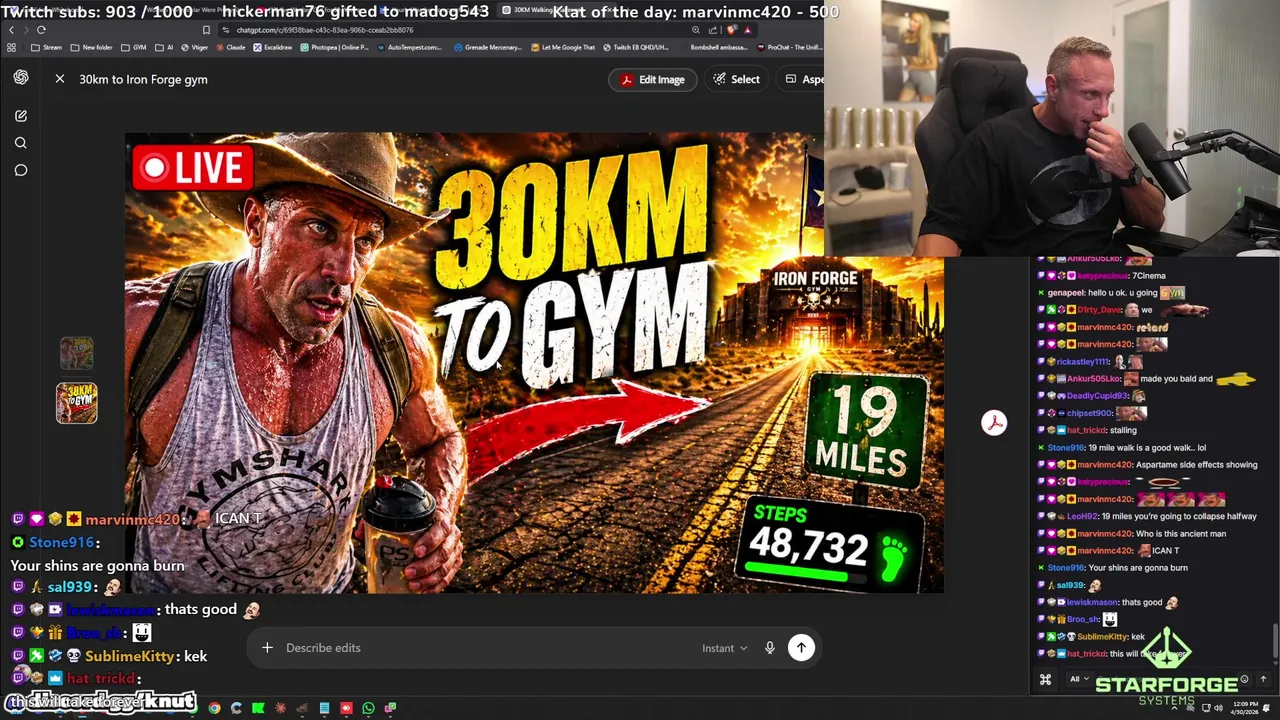Image resolution: width=1280 pixels, height=720 pixels.
Task: Select the 30KM to GYM thumbnail version
Action: [77, 403]
